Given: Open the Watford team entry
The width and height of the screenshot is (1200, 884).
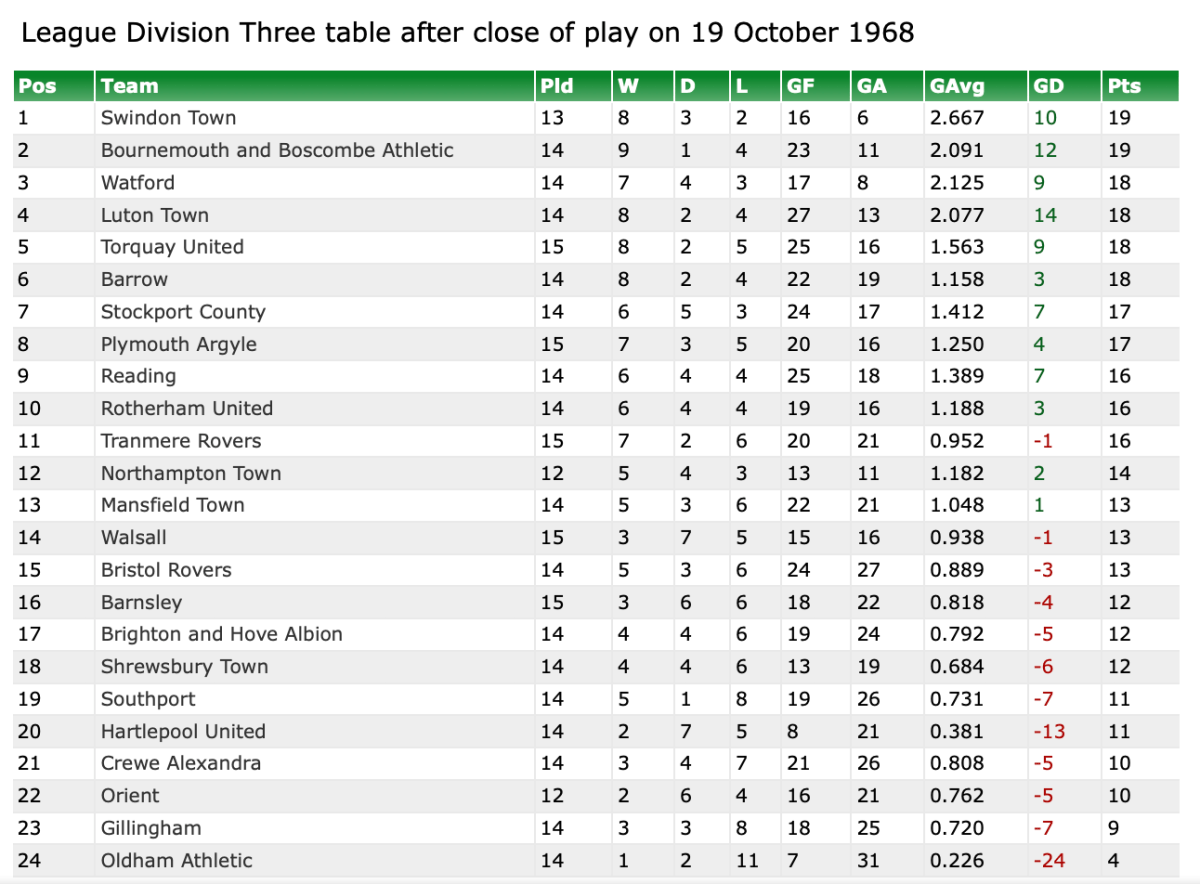Looking at the screenshot, I should tap(137, 183).
